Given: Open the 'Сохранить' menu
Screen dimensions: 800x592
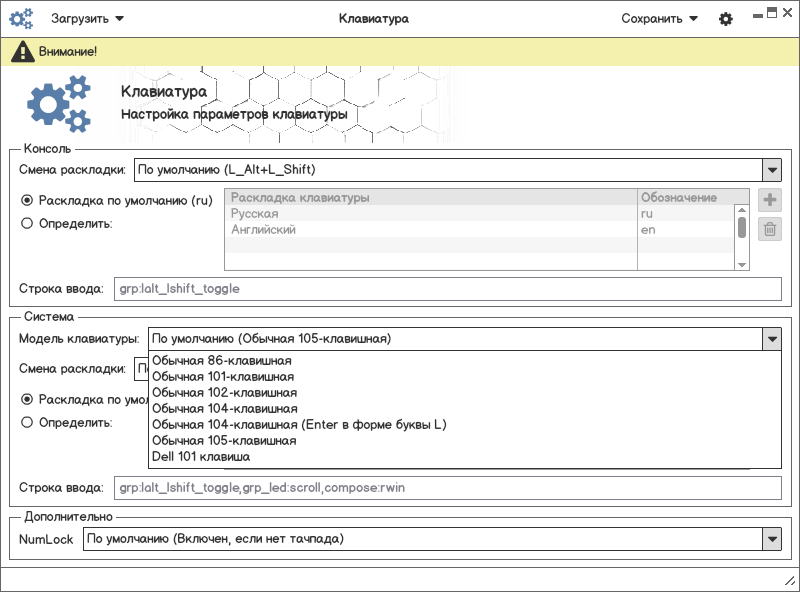Looking at the screenshot, I should (659, 19).
